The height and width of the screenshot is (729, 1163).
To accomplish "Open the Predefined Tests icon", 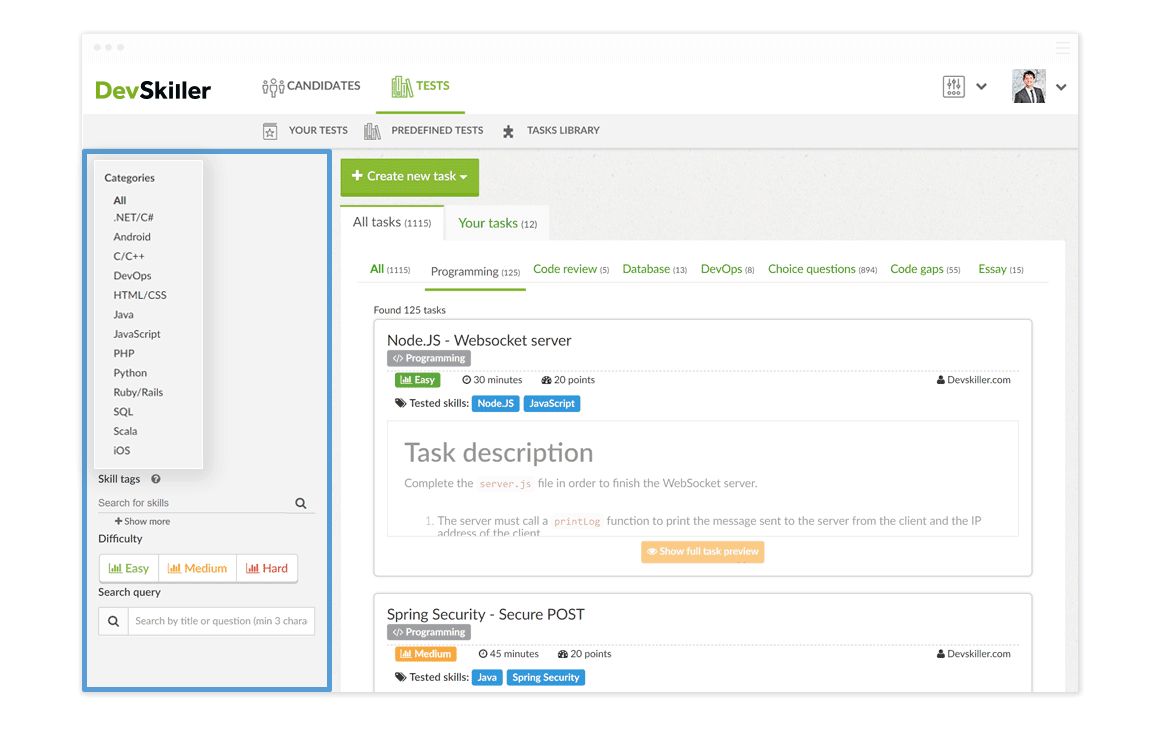I will pos(371,130).
